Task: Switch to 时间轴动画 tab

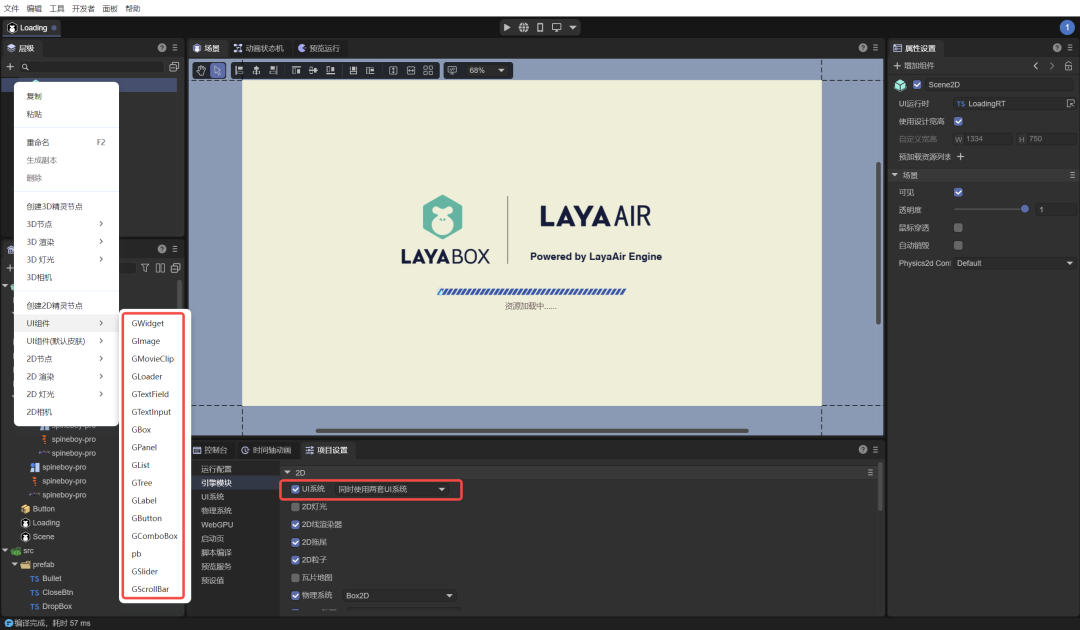Action: click(266, 450)
